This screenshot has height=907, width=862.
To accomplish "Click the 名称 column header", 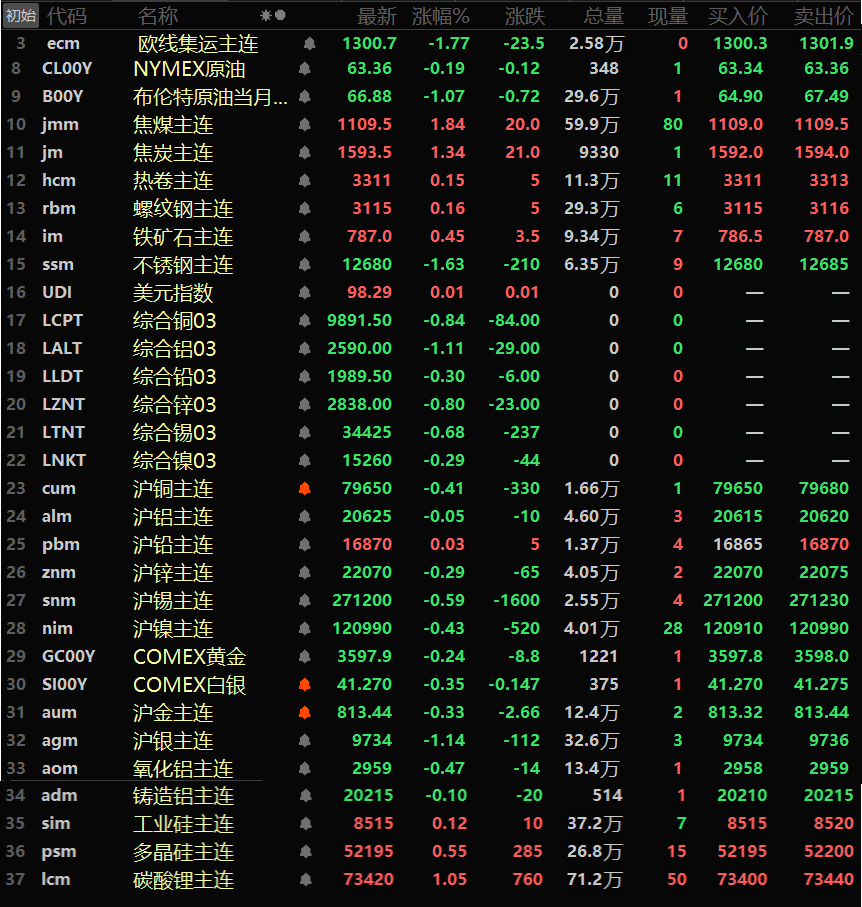I will (157, 16).
